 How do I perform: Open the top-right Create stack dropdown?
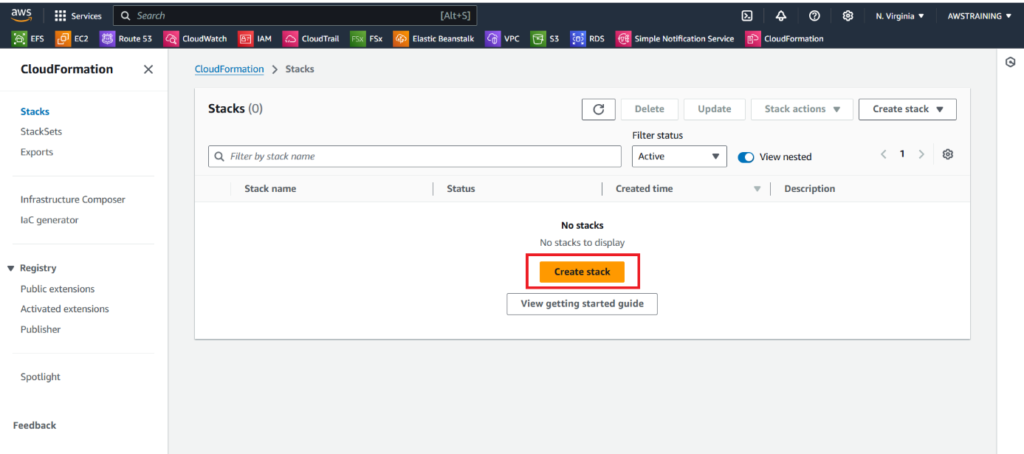[907, 109]
